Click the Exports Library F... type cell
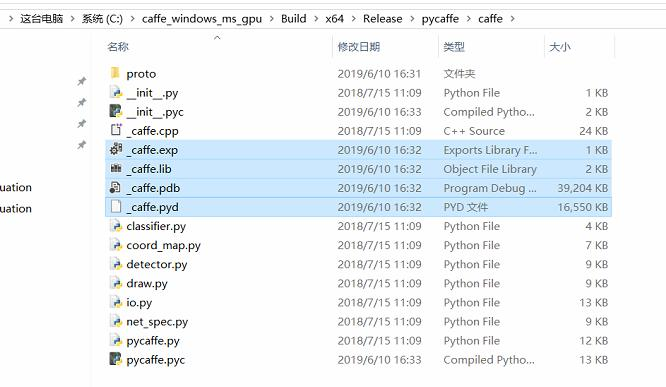 point(490,150)
